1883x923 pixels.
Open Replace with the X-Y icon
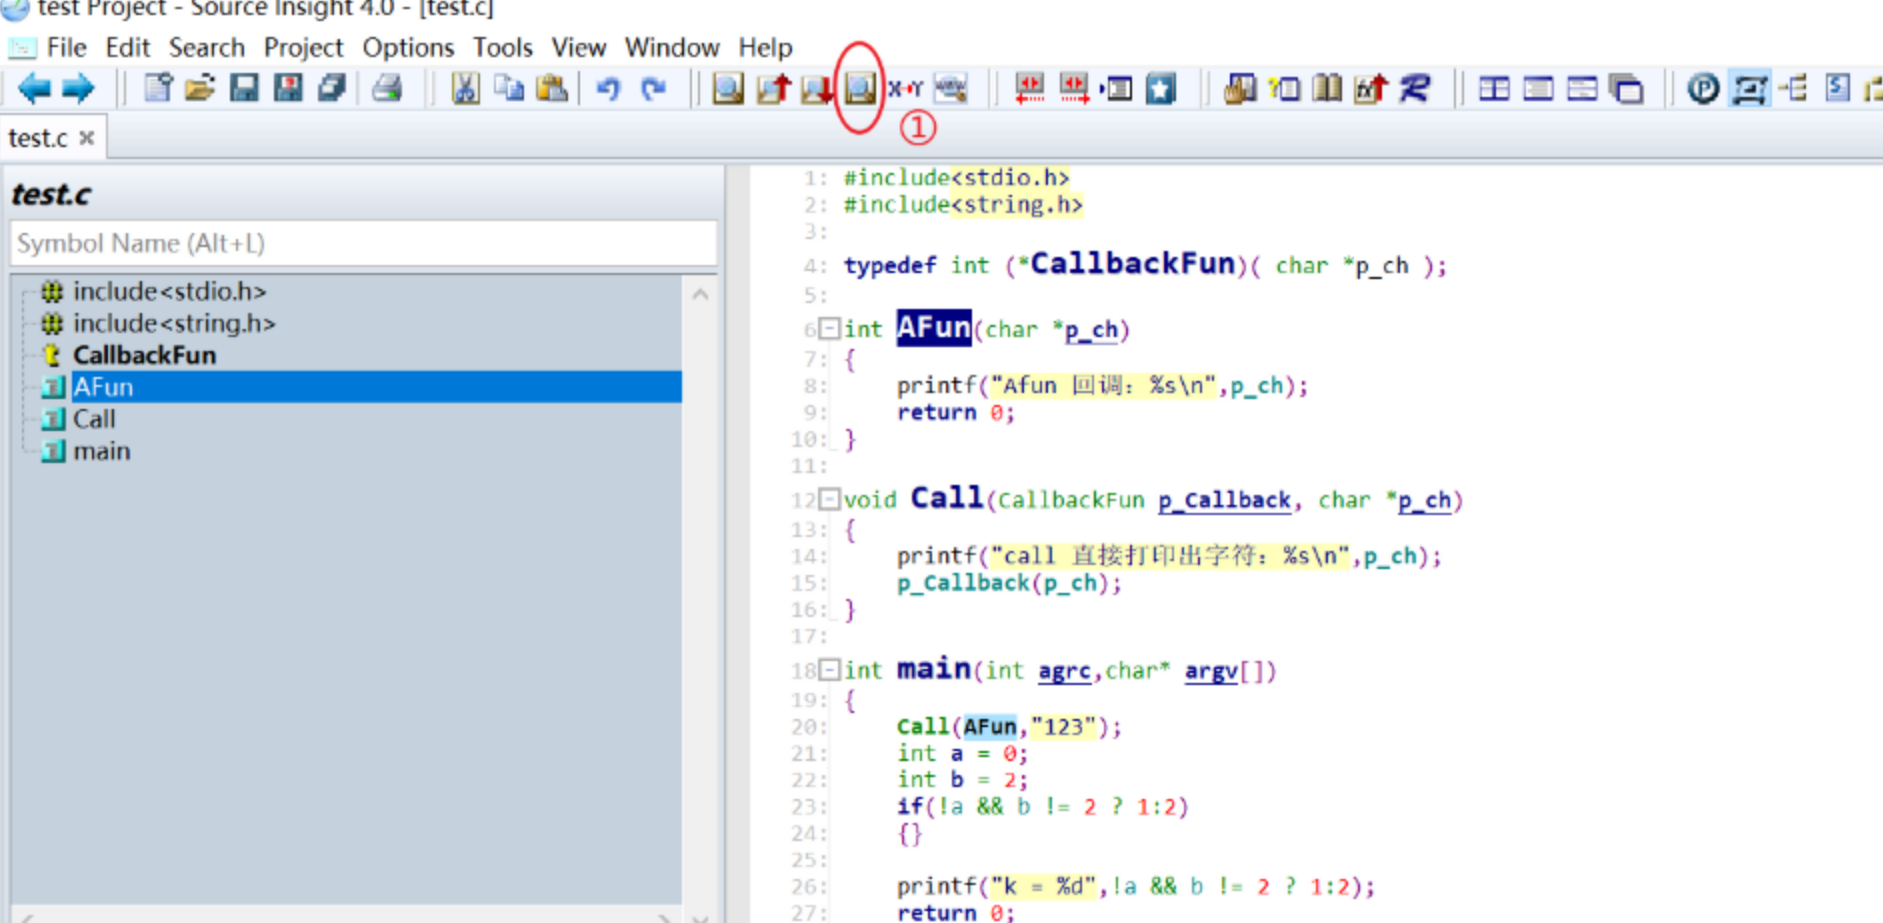905,89
